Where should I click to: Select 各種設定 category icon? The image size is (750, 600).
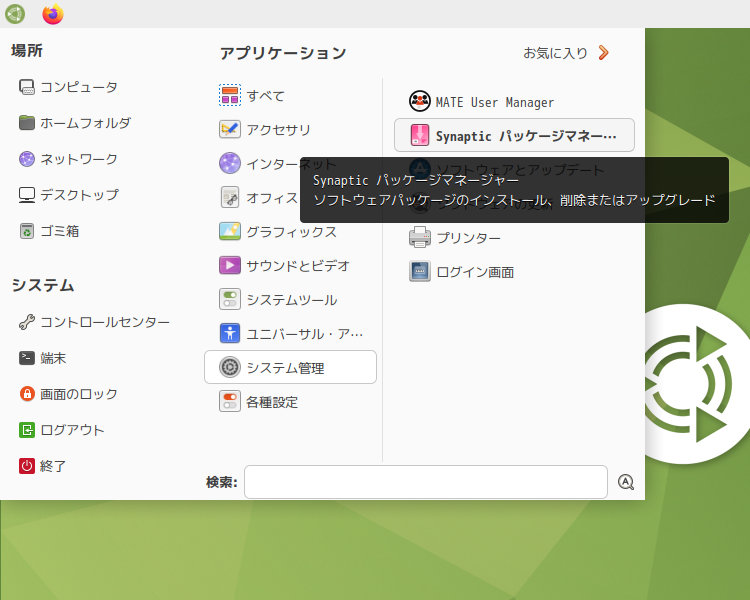[230, 401]
